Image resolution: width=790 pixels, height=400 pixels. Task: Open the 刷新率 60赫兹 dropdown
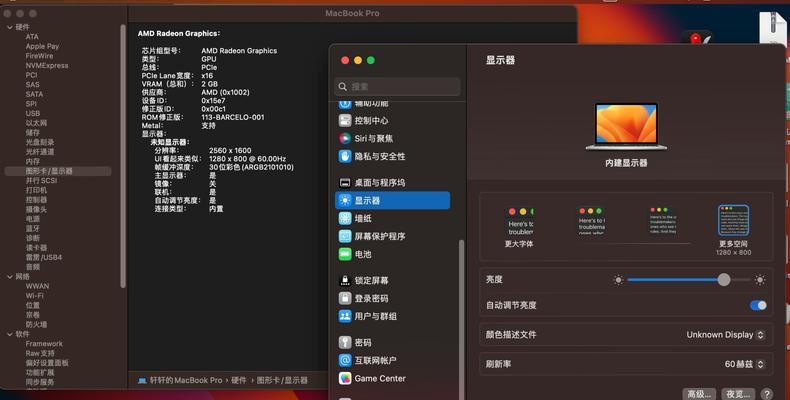tap(745, 364)
